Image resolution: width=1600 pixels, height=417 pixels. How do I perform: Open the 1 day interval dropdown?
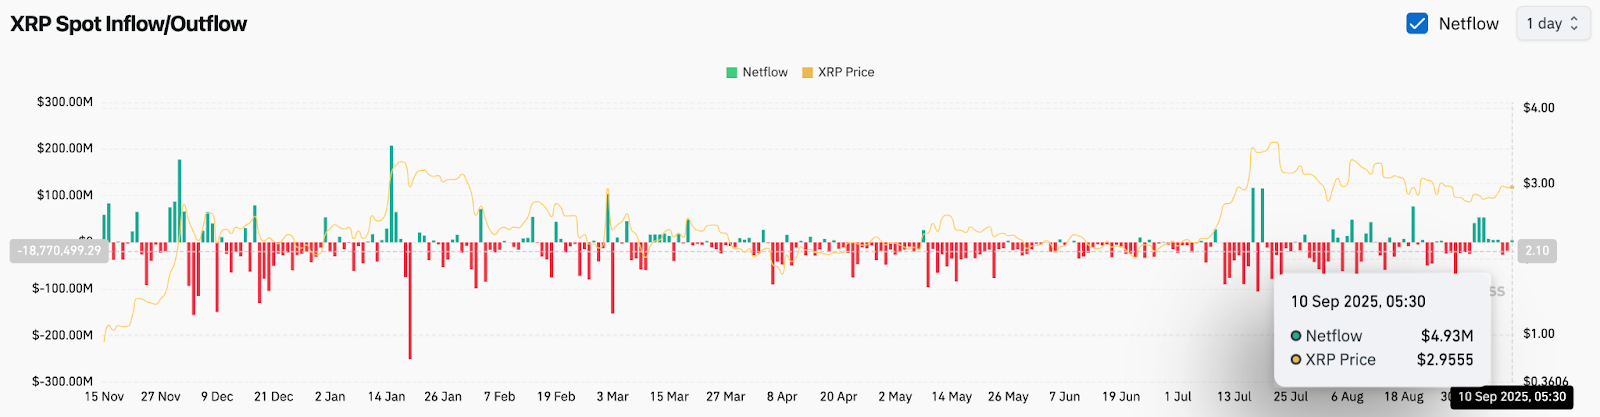(1553, 23)
